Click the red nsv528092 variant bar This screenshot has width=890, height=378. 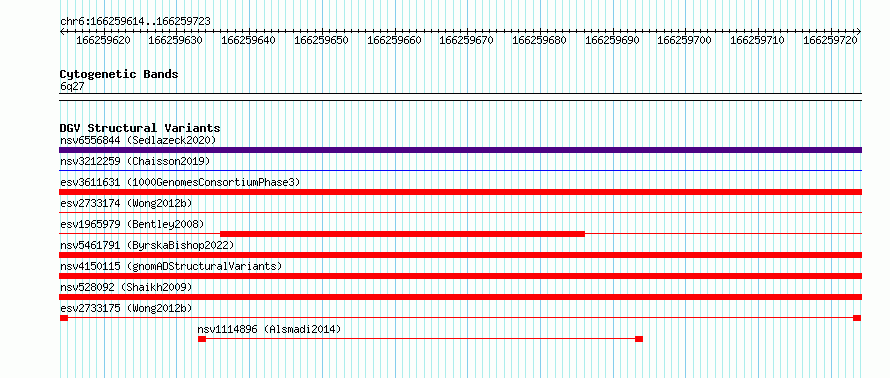pos(460,297)
